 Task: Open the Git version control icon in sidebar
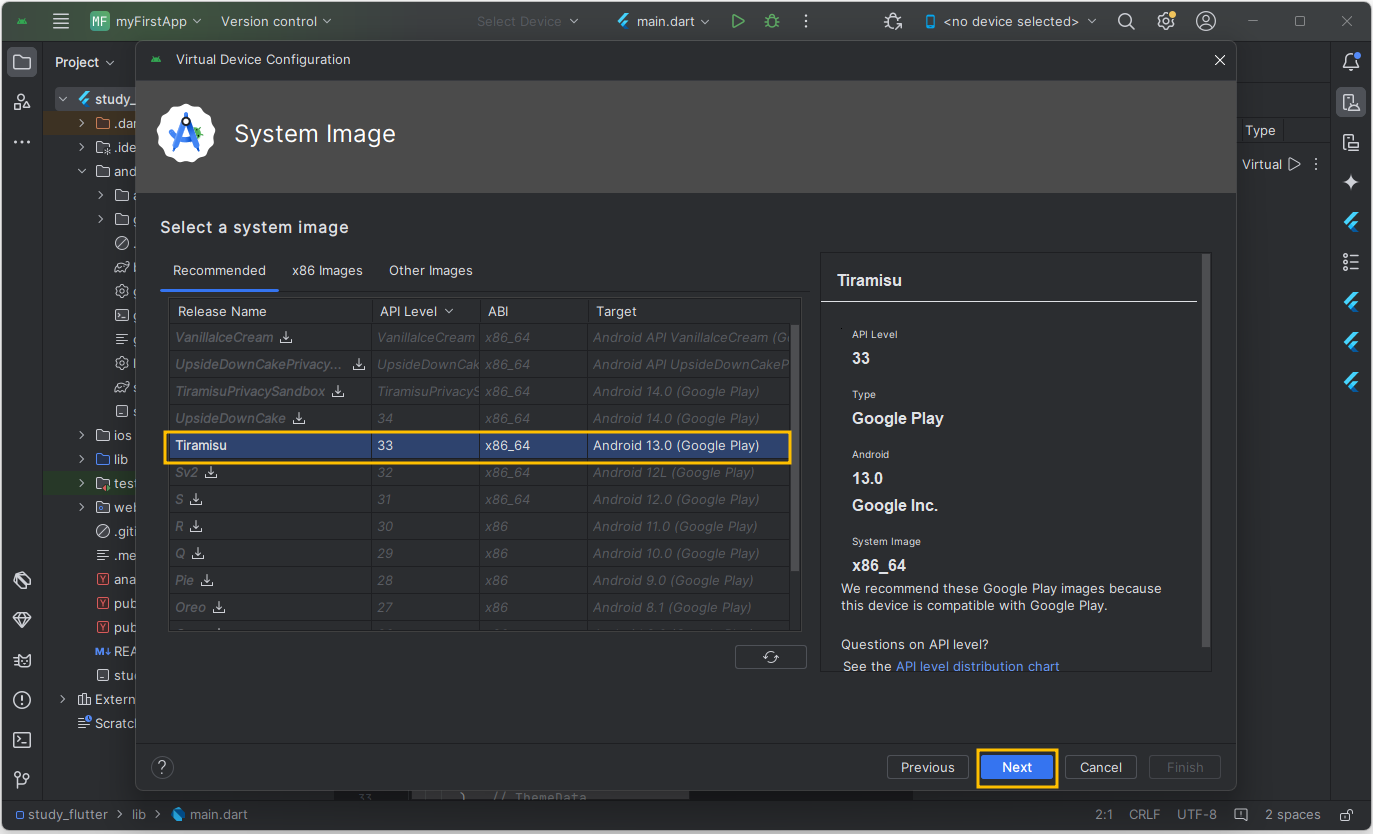pyautogui.click(x=21, y=780)
